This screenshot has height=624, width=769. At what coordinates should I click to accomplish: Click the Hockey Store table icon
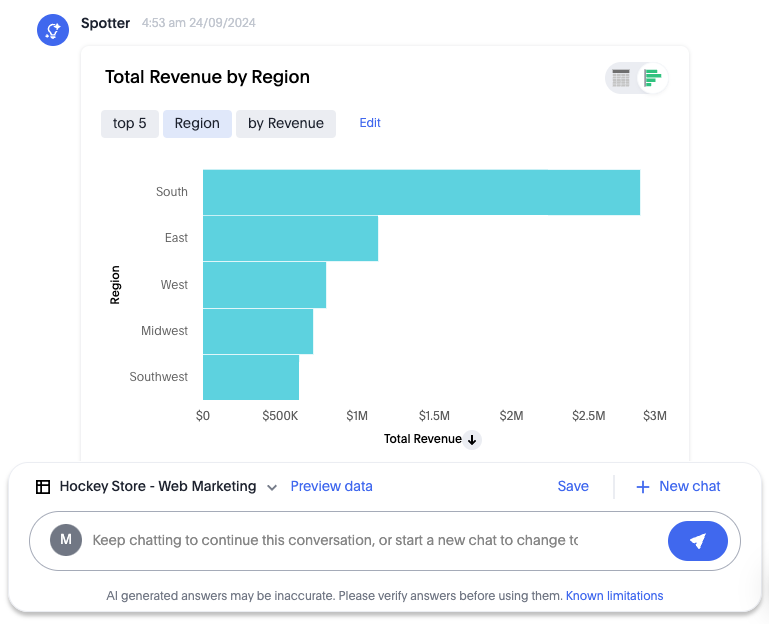pyautogui.click(x=43, y=487)
